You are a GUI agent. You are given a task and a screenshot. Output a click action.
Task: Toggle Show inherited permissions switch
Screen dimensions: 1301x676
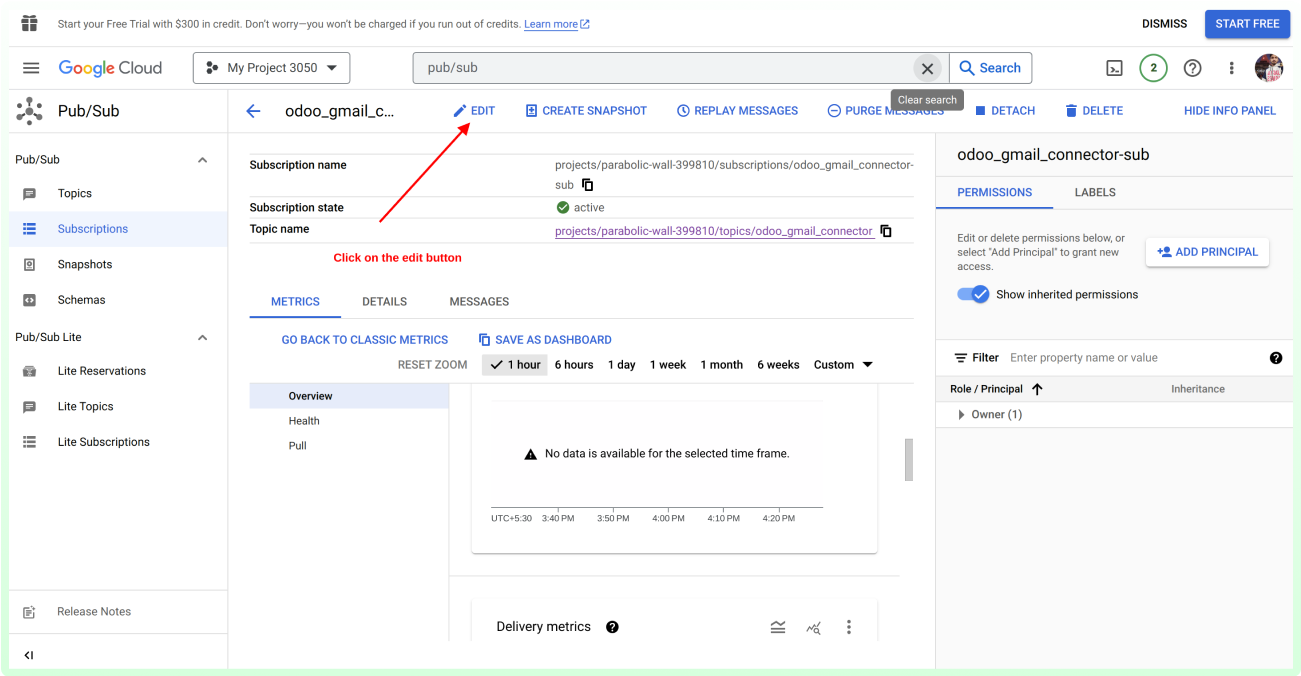point(973,294)
